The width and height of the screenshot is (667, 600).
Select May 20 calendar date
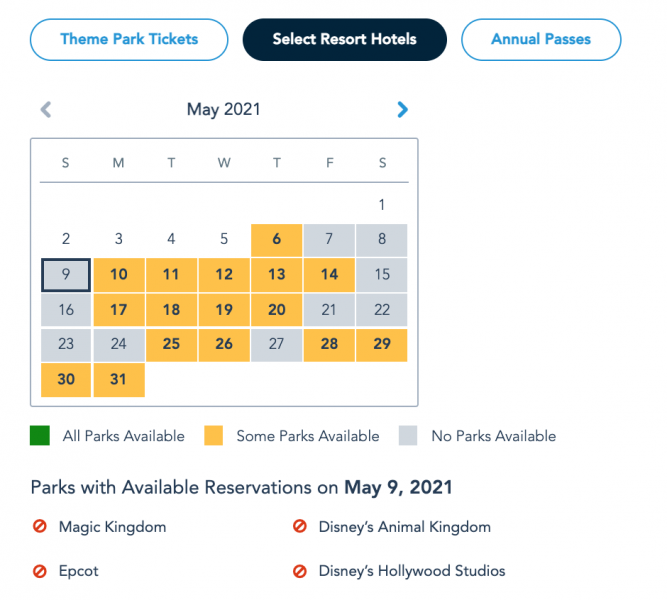tap(277, 310)
